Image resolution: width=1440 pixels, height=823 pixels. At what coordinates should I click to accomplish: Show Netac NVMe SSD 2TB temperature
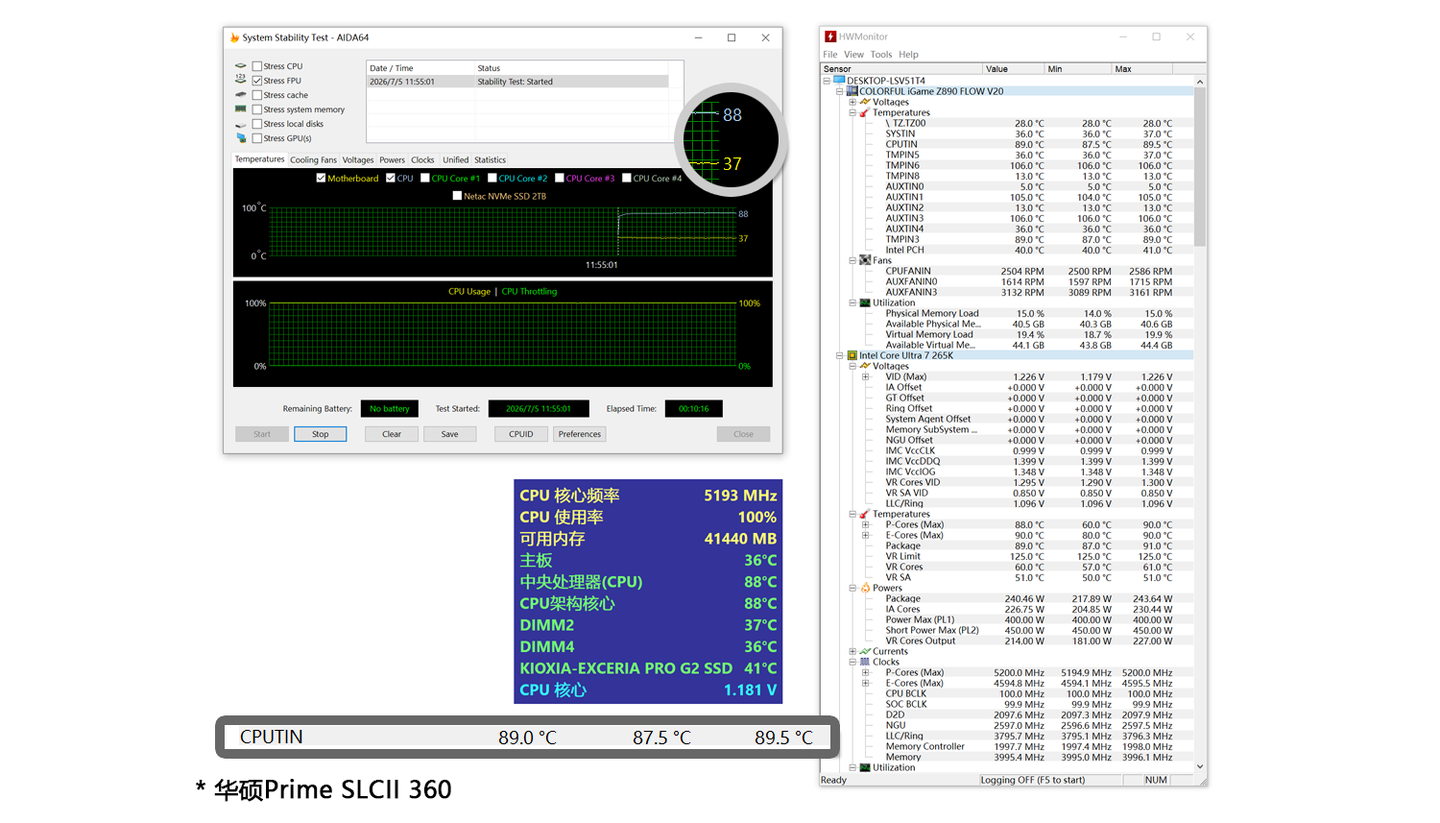tap(458, 196)
